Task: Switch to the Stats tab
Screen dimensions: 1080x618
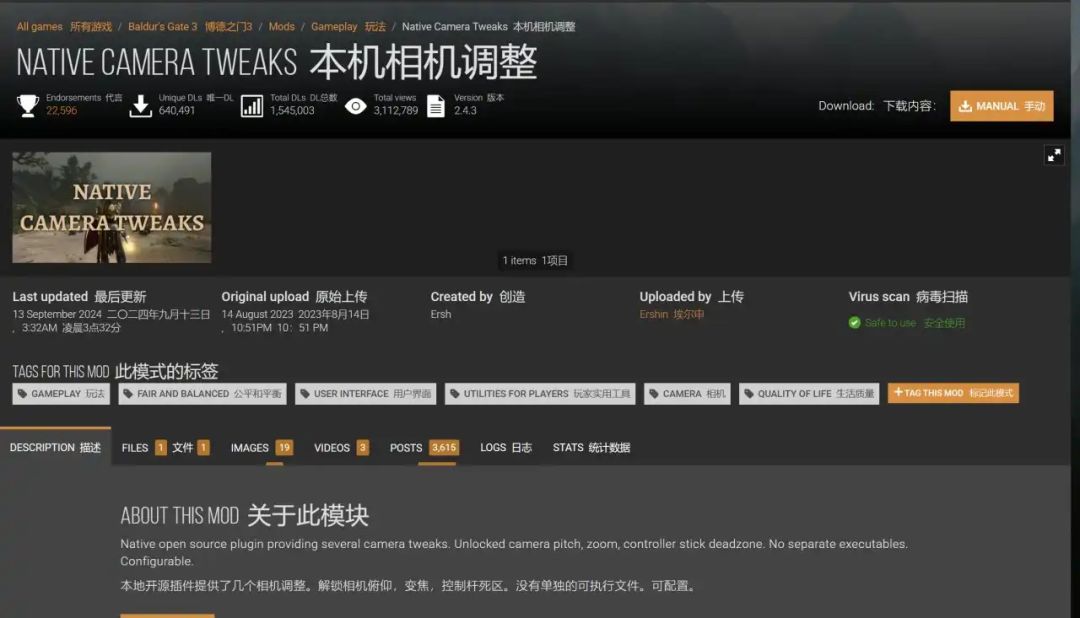Action: (x=592, y=448)
